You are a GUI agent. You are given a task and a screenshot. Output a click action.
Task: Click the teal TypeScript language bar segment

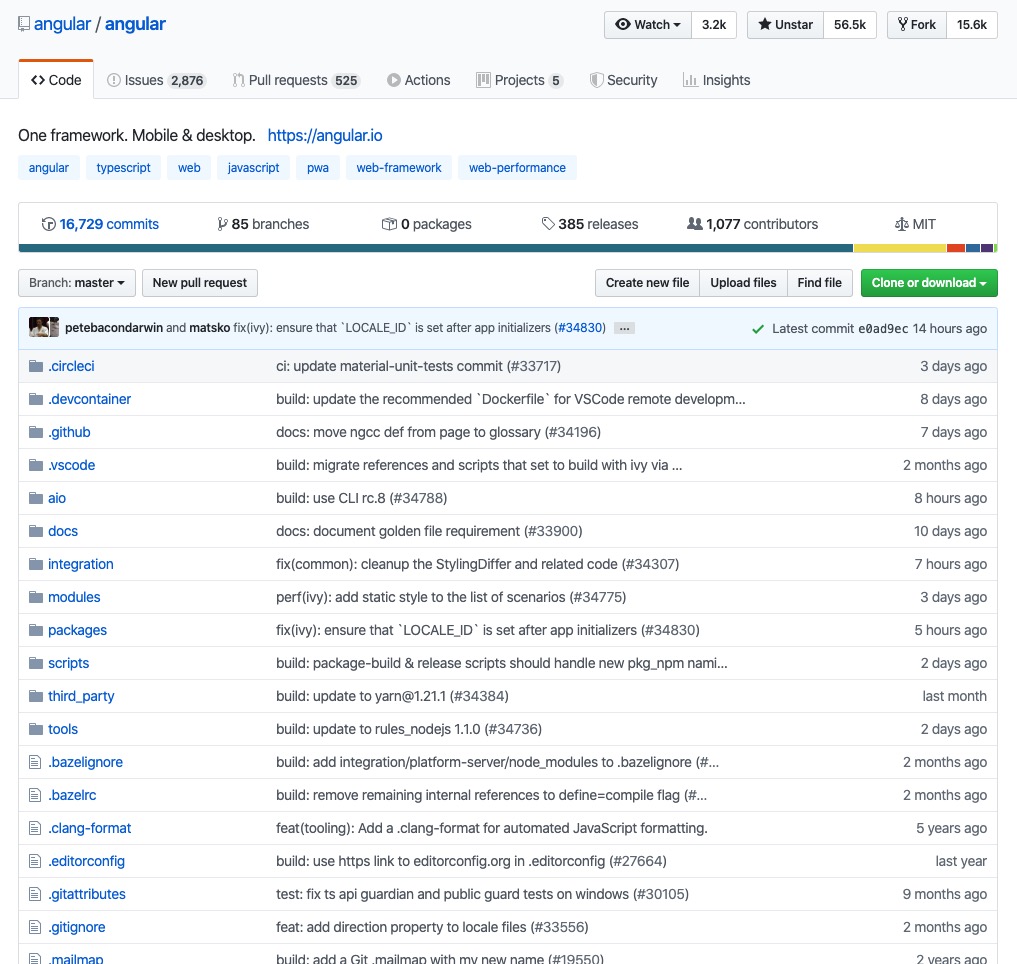point(436,248)
